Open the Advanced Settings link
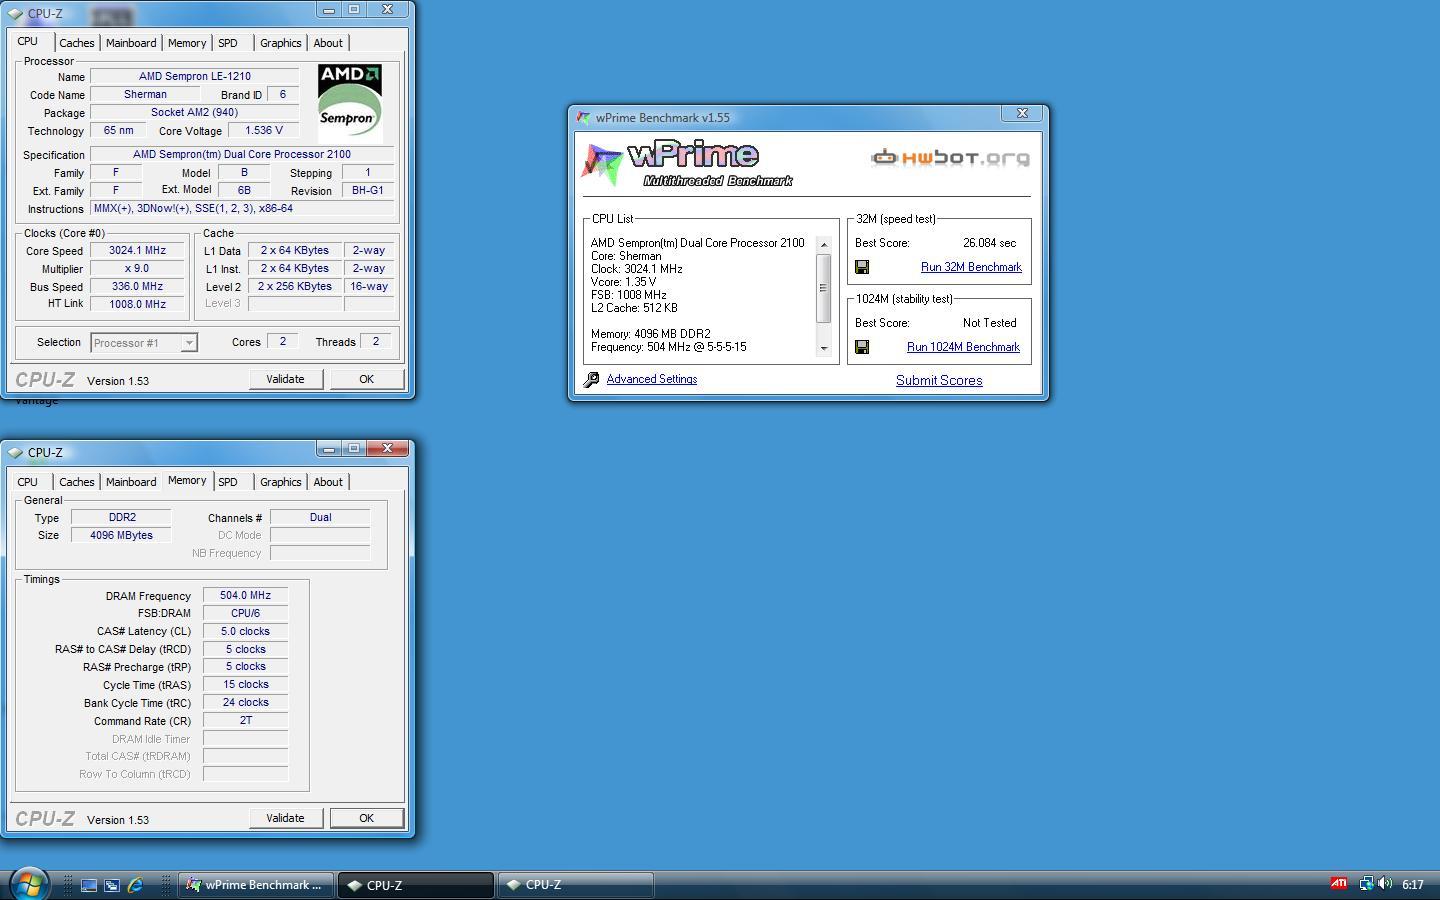The height and width of the screenshot is (900, 1440). tap(651, 379)
